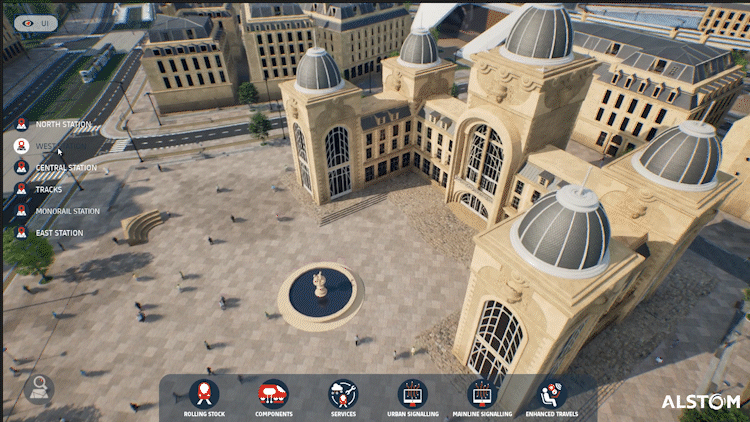Image resolution: width=750 pixels, height=422 pixels.
Task: Click the ENHANCED TRAVELS caption
Action: [x=552, y=414]
